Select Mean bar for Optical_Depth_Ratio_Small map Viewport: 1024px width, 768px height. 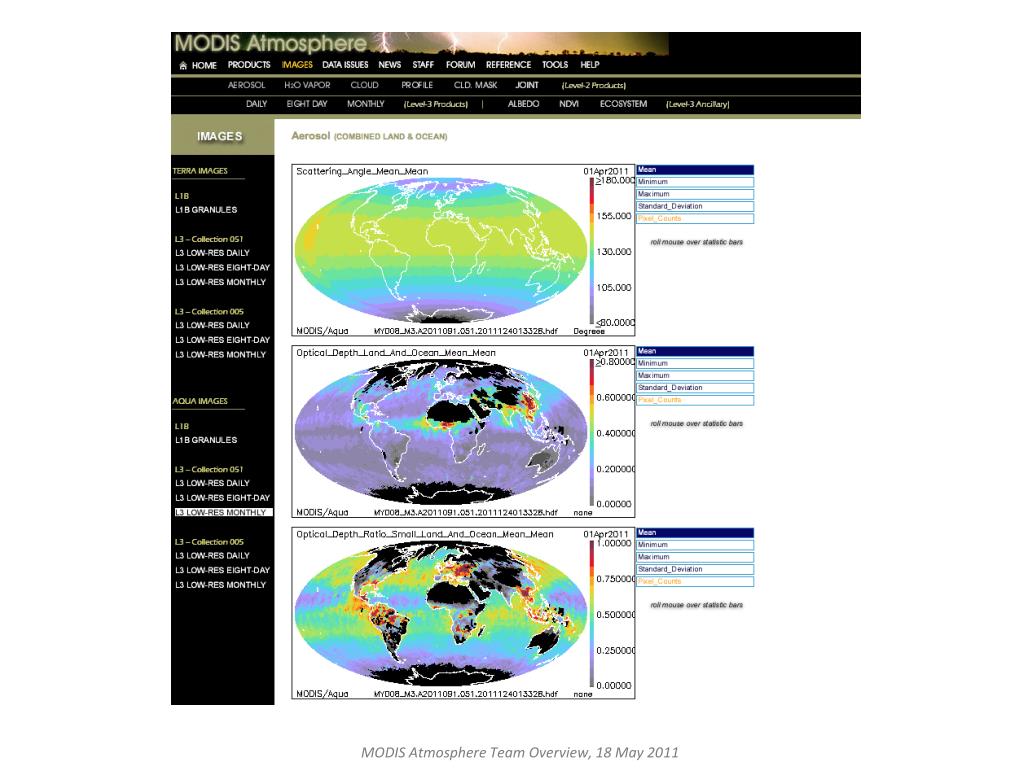click(x=695, y=533)
